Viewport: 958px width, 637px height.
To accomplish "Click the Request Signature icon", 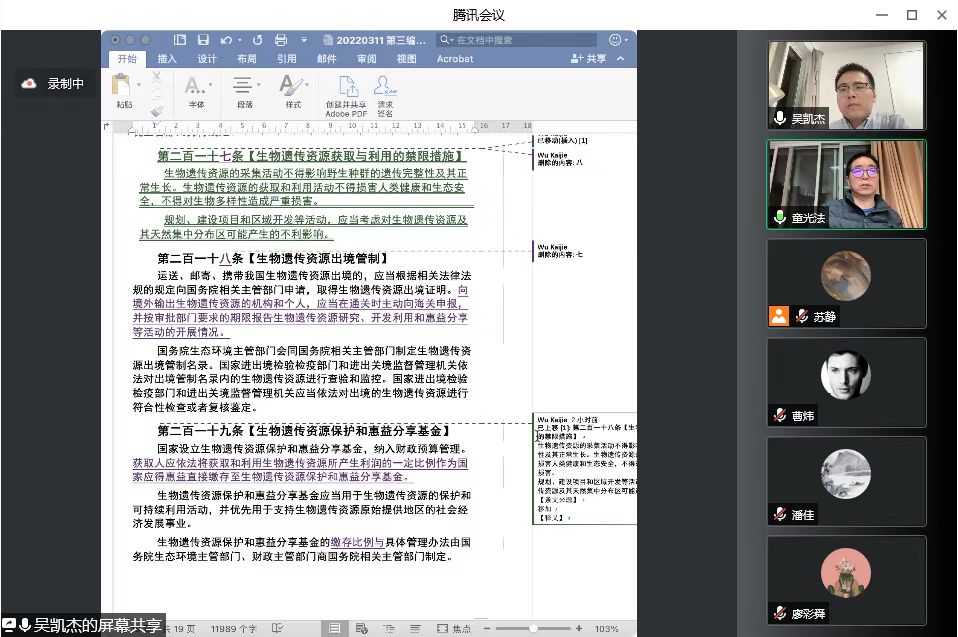I will [x=384, y=87].
